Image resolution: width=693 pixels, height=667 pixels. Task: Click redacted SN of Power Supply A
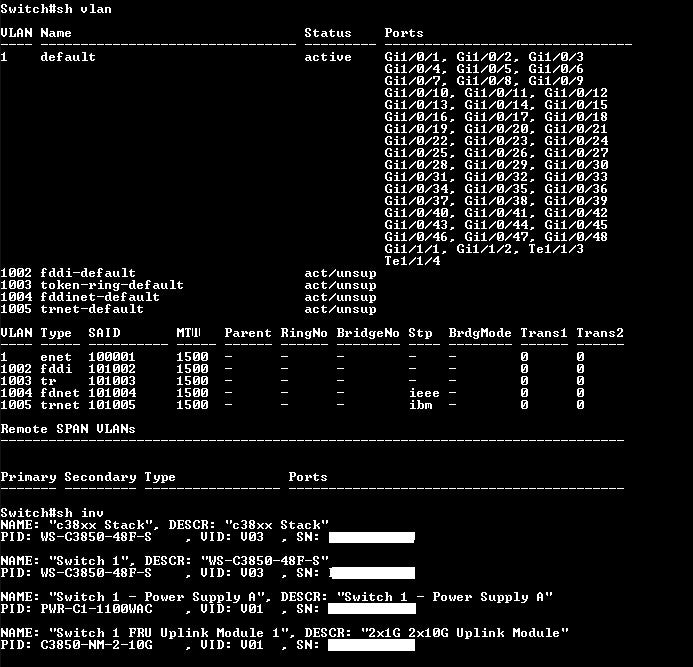[x=372, y=609]
